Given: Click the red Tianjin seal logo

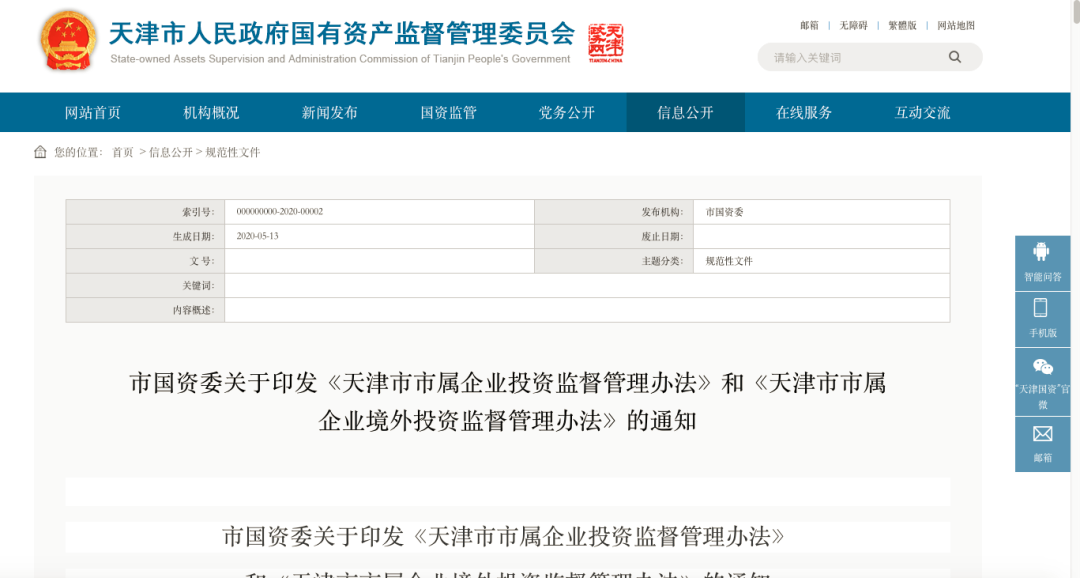Looking at the screenshot, I should [606, 42].
